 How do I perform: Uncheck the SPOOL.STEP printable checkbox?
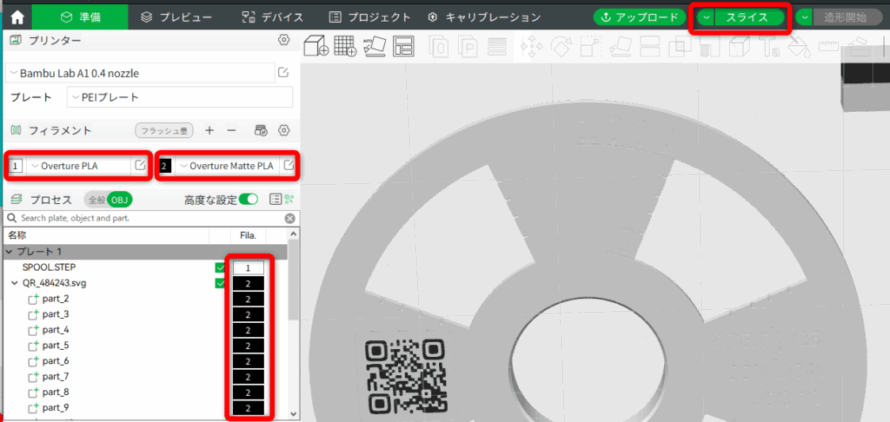click(x=220, y=268)
